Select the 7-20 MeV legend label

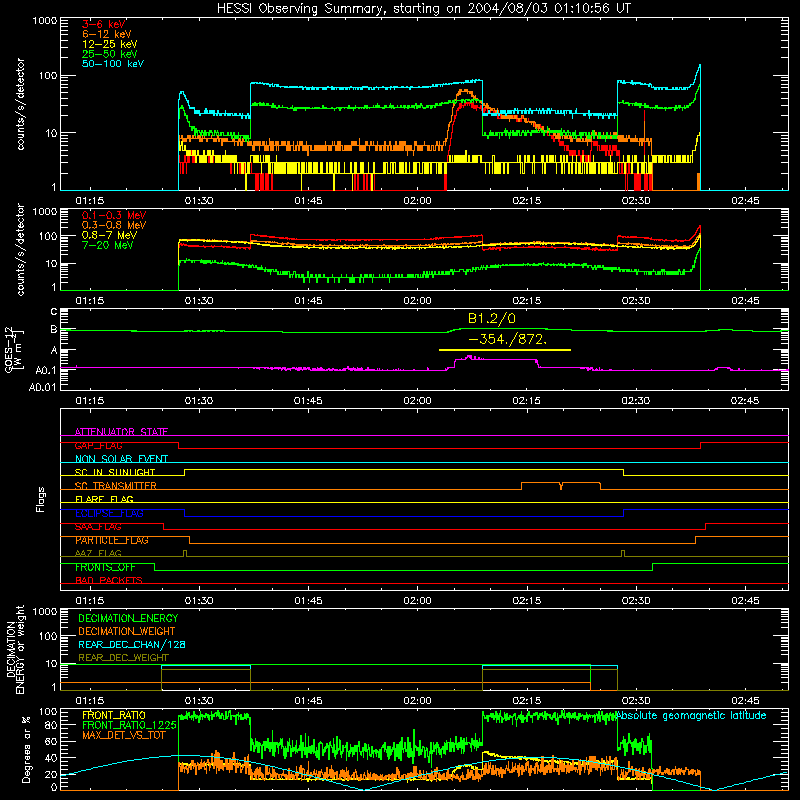pos(108,245)
